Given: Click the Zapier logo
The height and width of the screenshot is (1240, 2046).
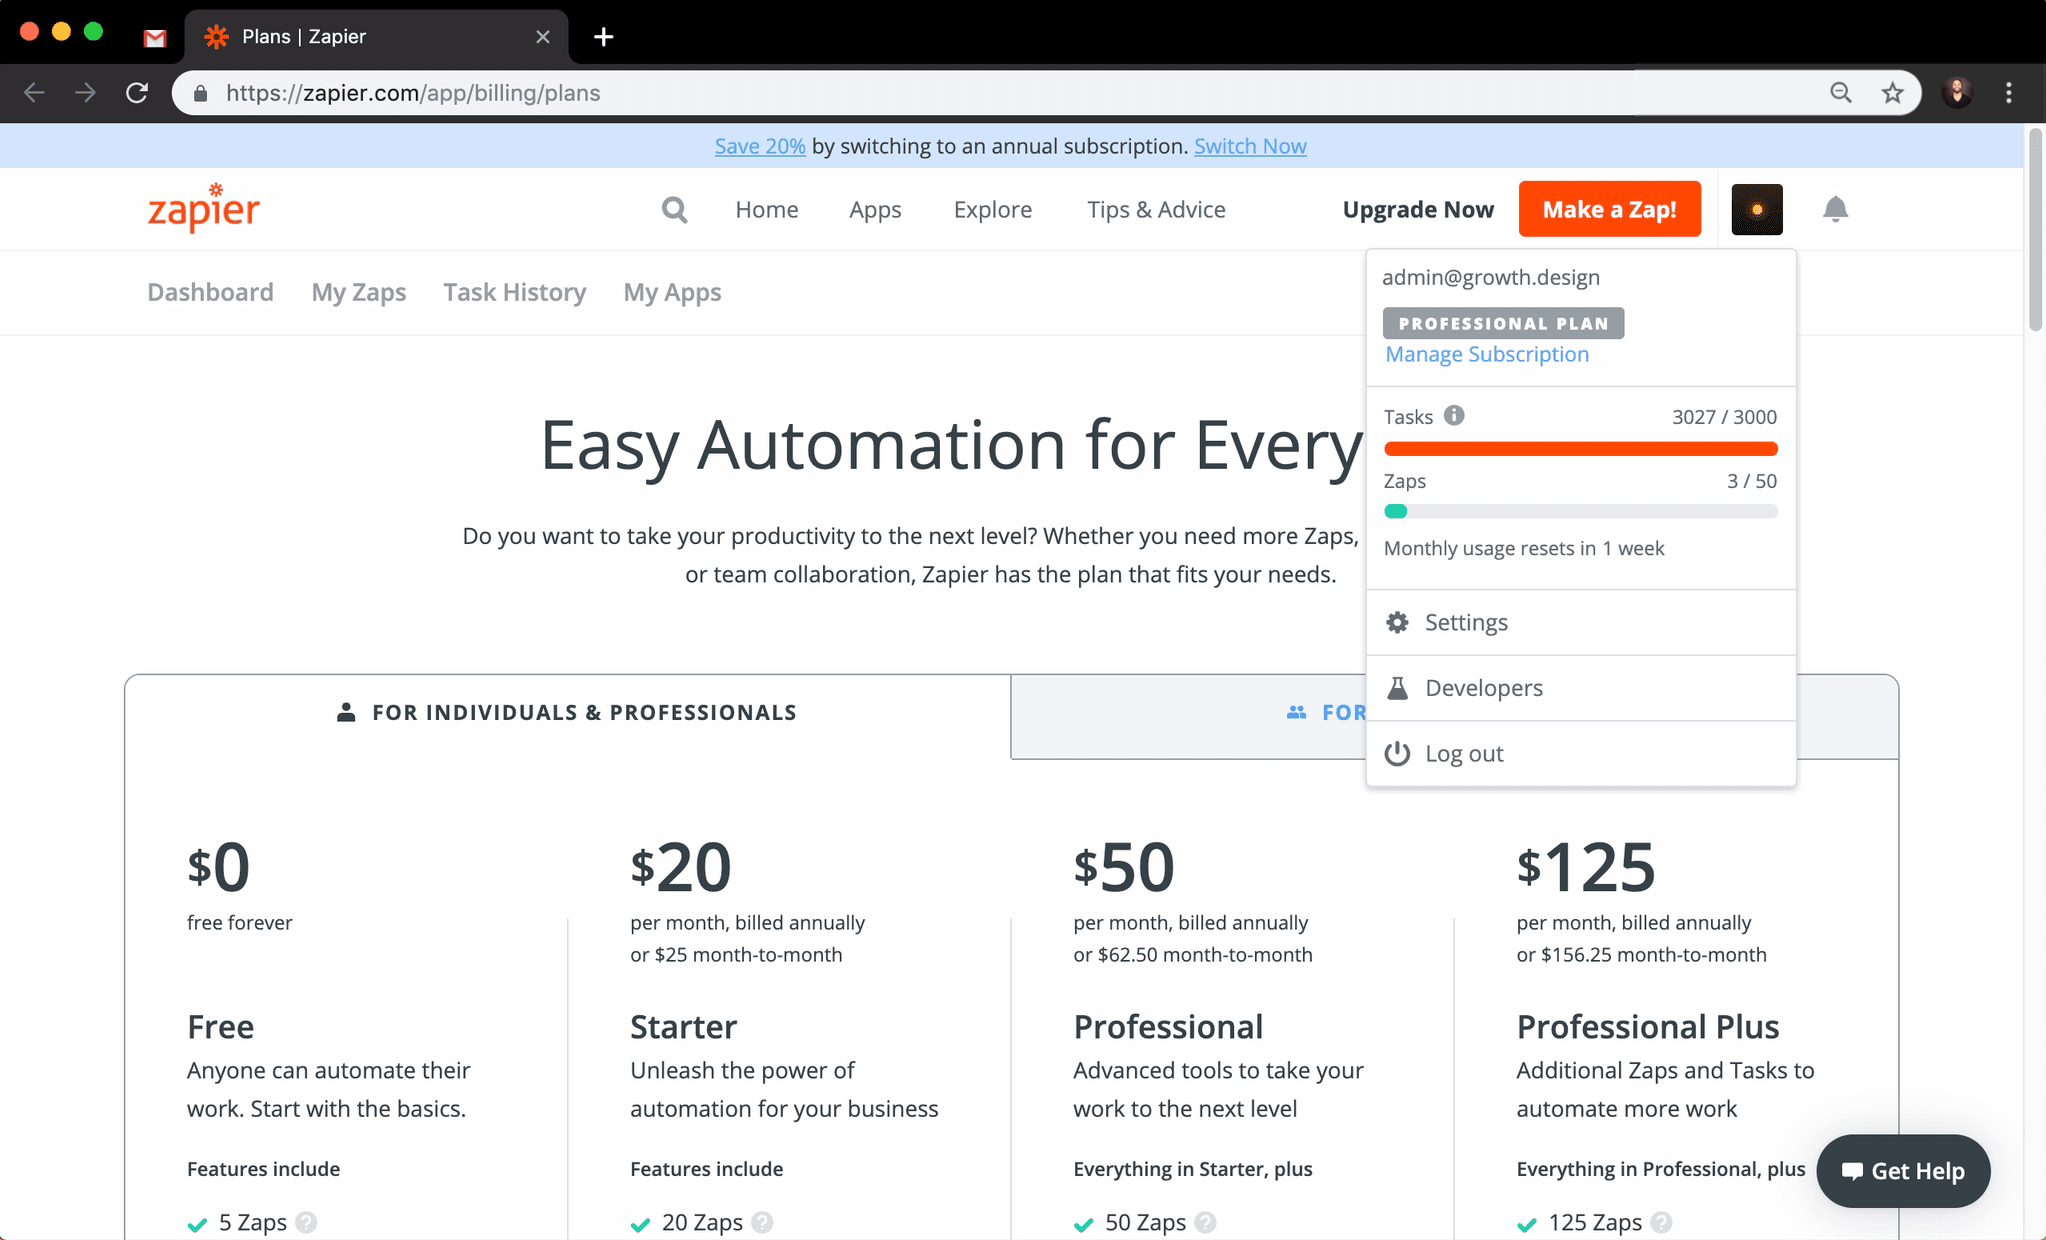Looking at the screenshot, I should point(204,208).
